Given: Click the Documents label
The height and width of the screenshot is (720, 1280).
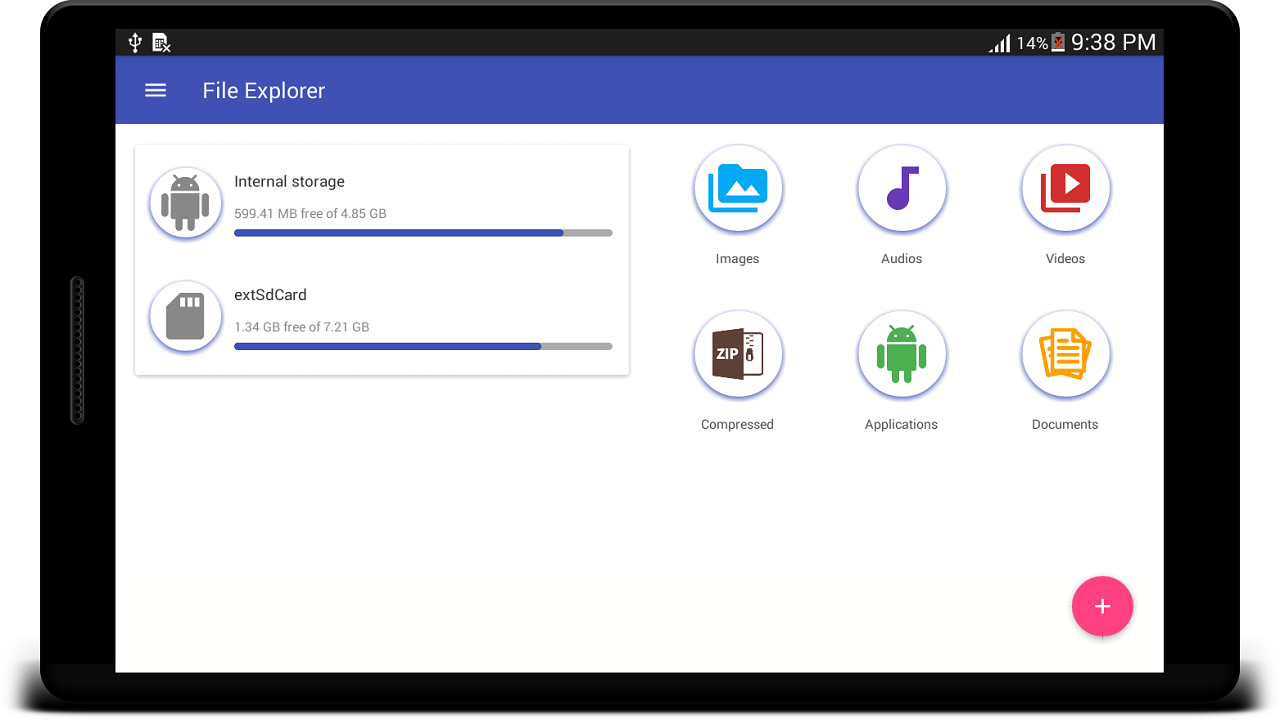Looking at the screenshot, I should 1065,425.
